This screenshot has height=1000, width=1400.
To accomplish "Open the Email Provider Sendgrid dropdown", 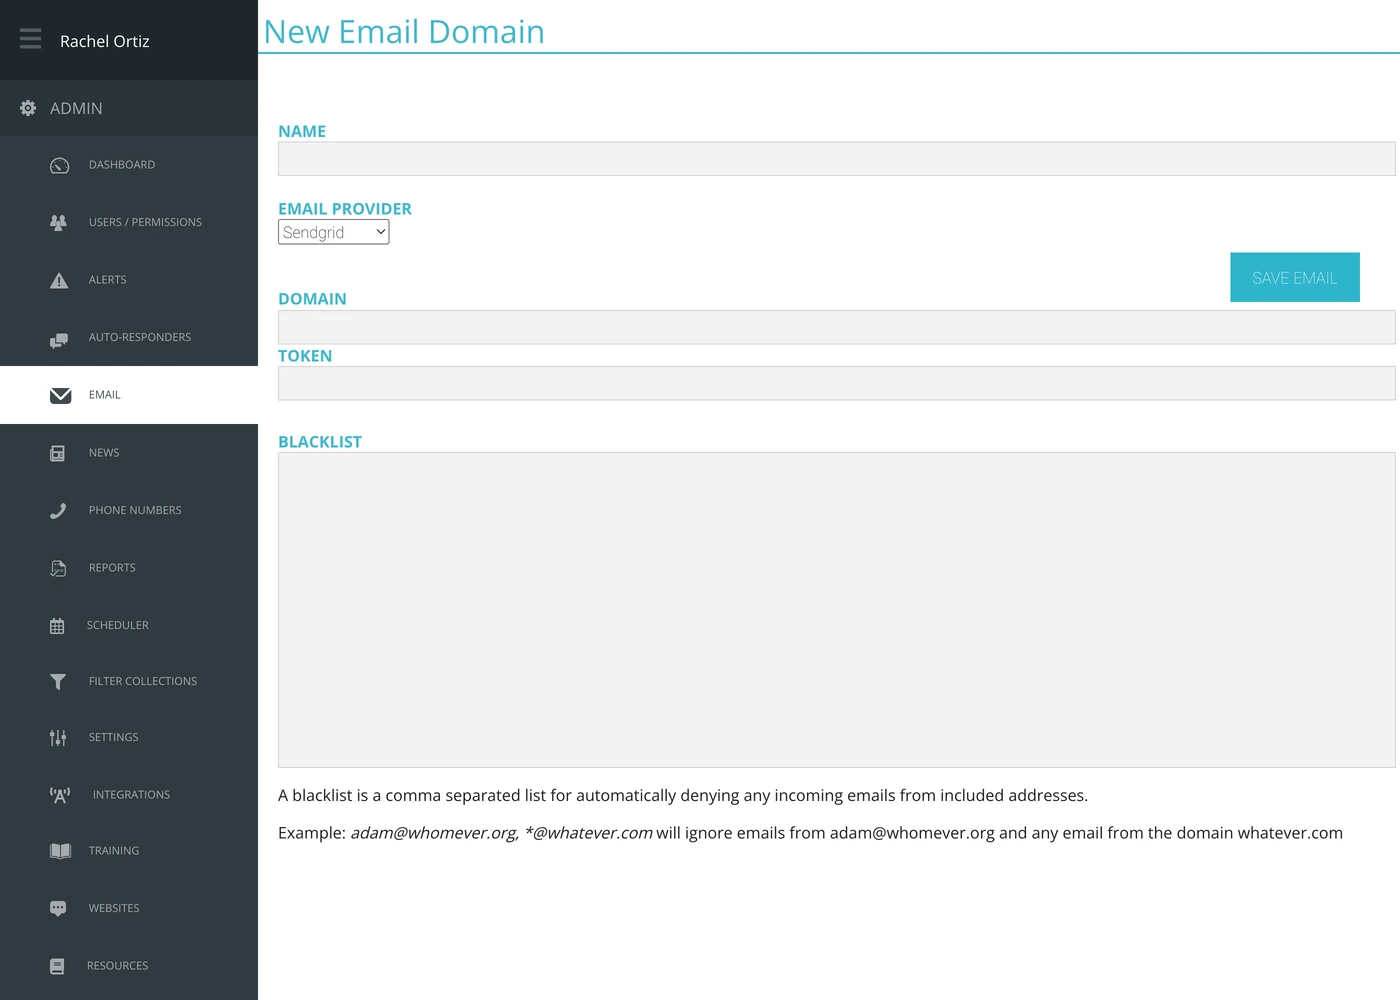I will click(x=333, y=232).
